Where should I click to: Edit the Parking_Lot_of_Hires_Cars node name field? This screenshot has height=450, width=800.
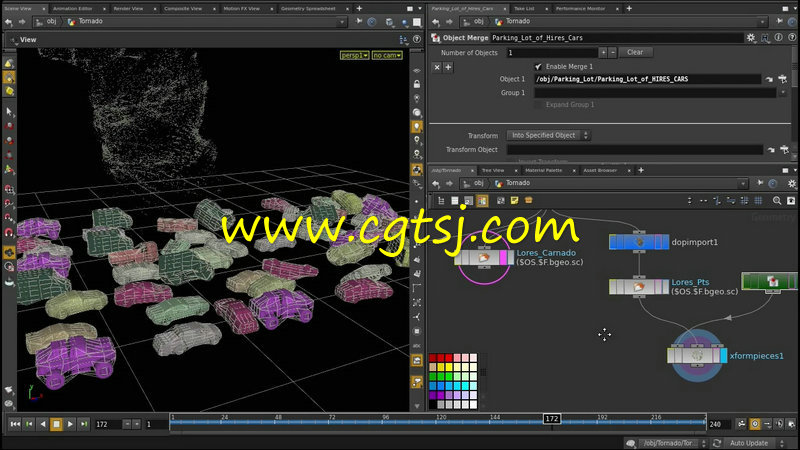(616, 38)
